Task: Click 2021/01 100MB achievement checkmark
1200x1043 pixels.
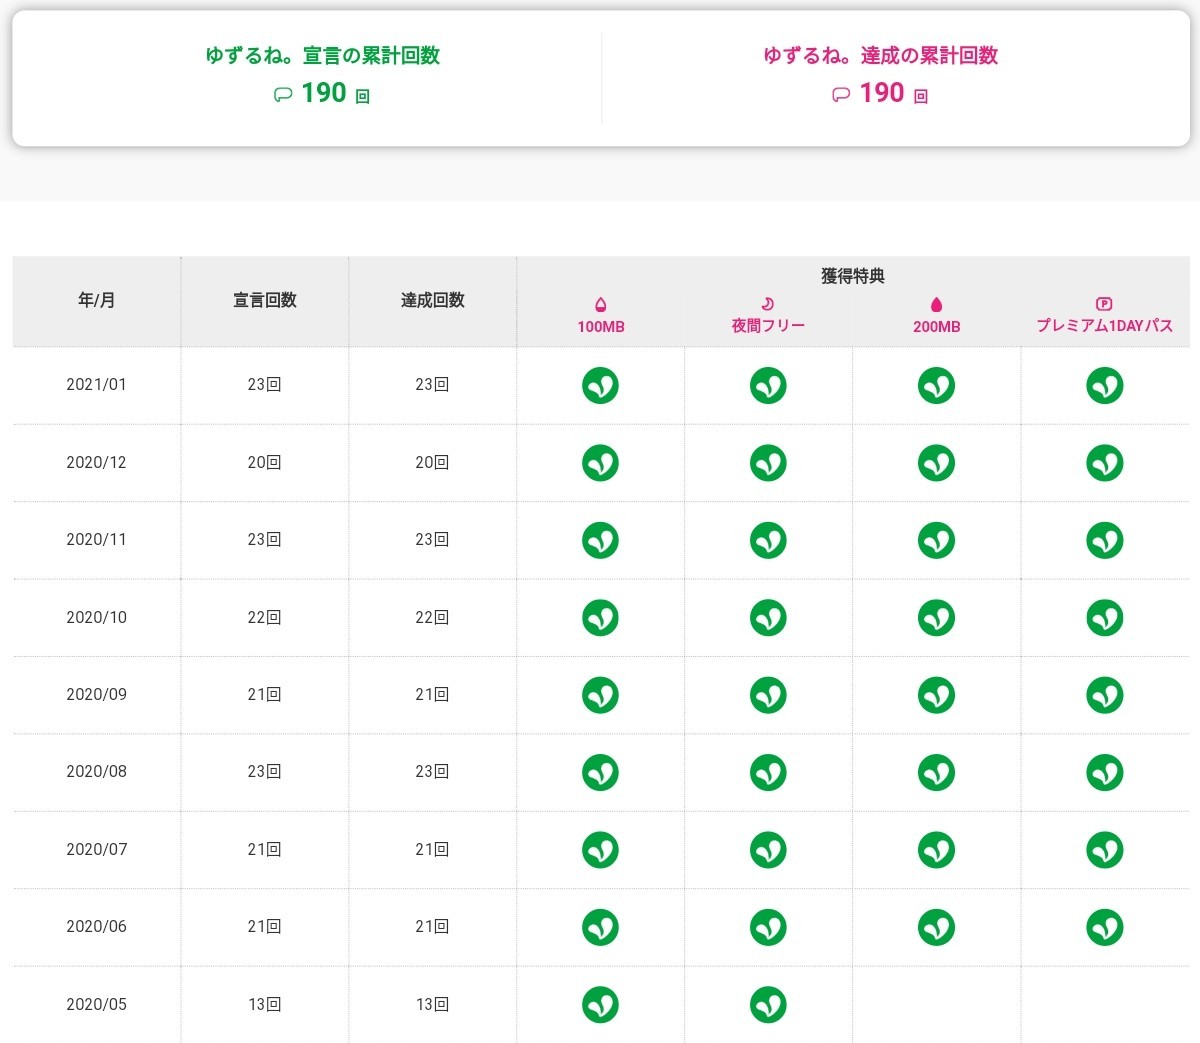Action: click(600, 385)
